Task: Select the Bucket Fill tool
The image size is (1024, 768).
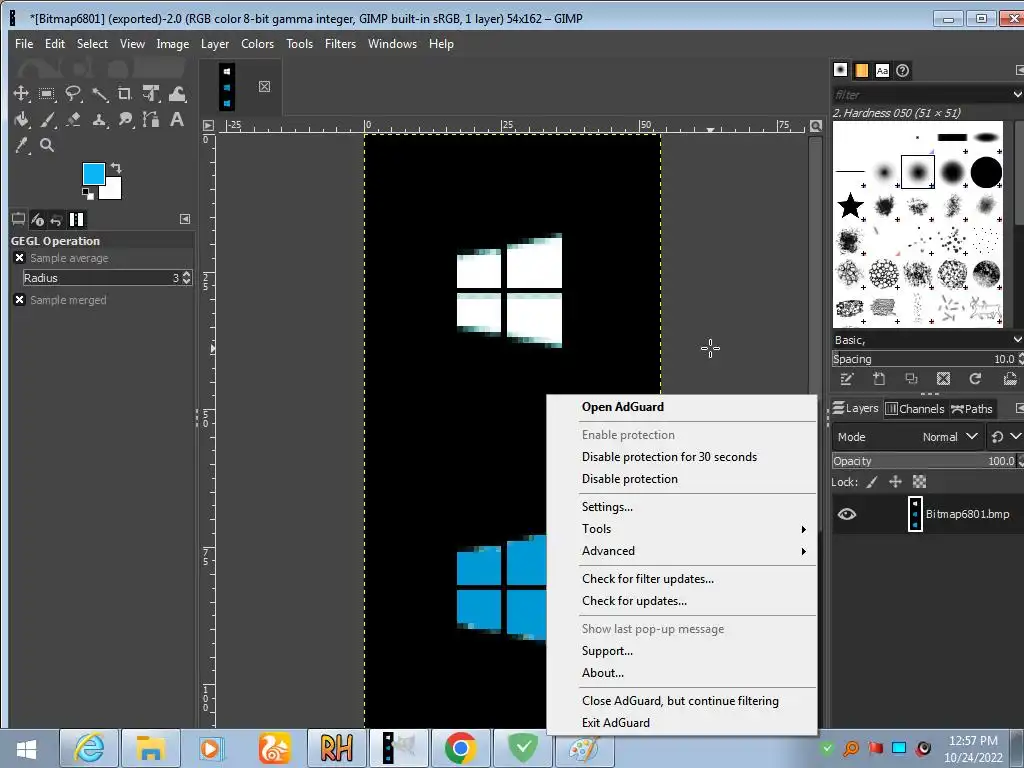Action: 21,120
